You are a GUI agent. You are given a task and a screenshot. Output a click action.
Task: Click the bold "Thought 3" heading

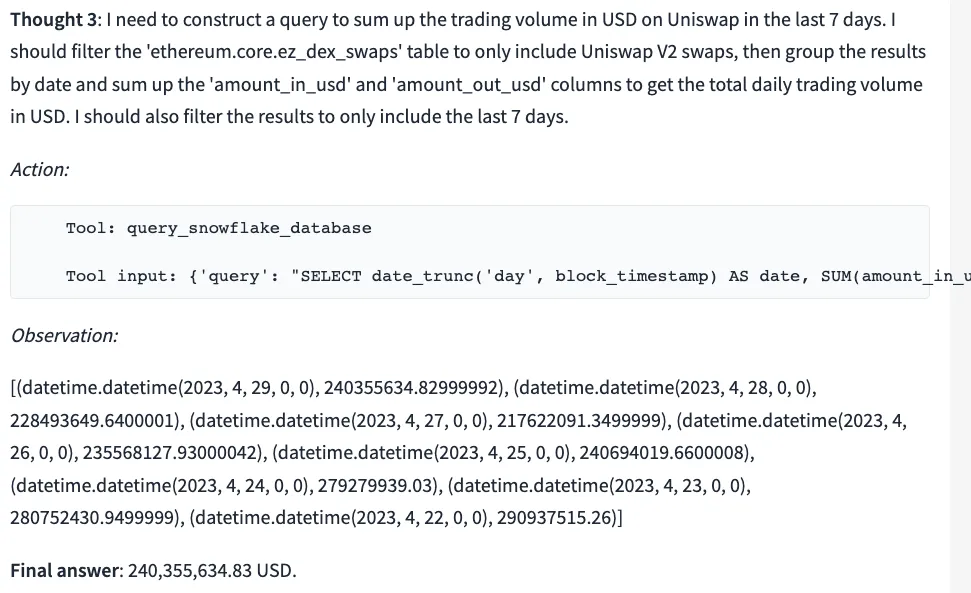(54, 20)
